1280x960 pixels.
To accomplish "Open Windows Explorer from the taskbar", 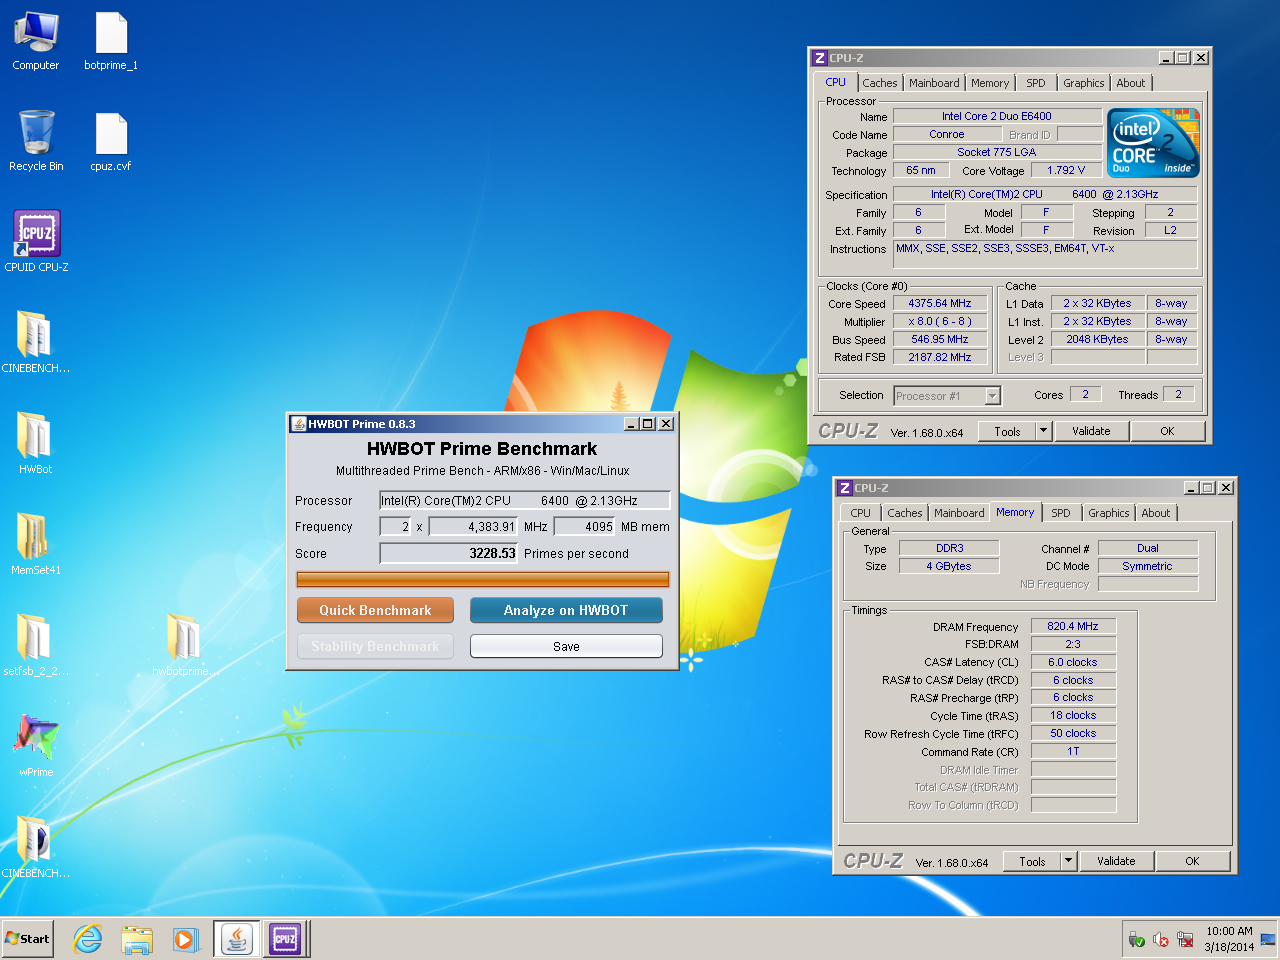I will pos(136,939).
